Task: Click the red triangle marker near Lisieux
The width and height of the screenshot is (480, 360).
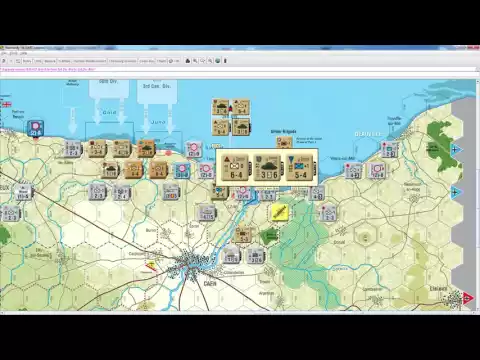Action: 468,298
